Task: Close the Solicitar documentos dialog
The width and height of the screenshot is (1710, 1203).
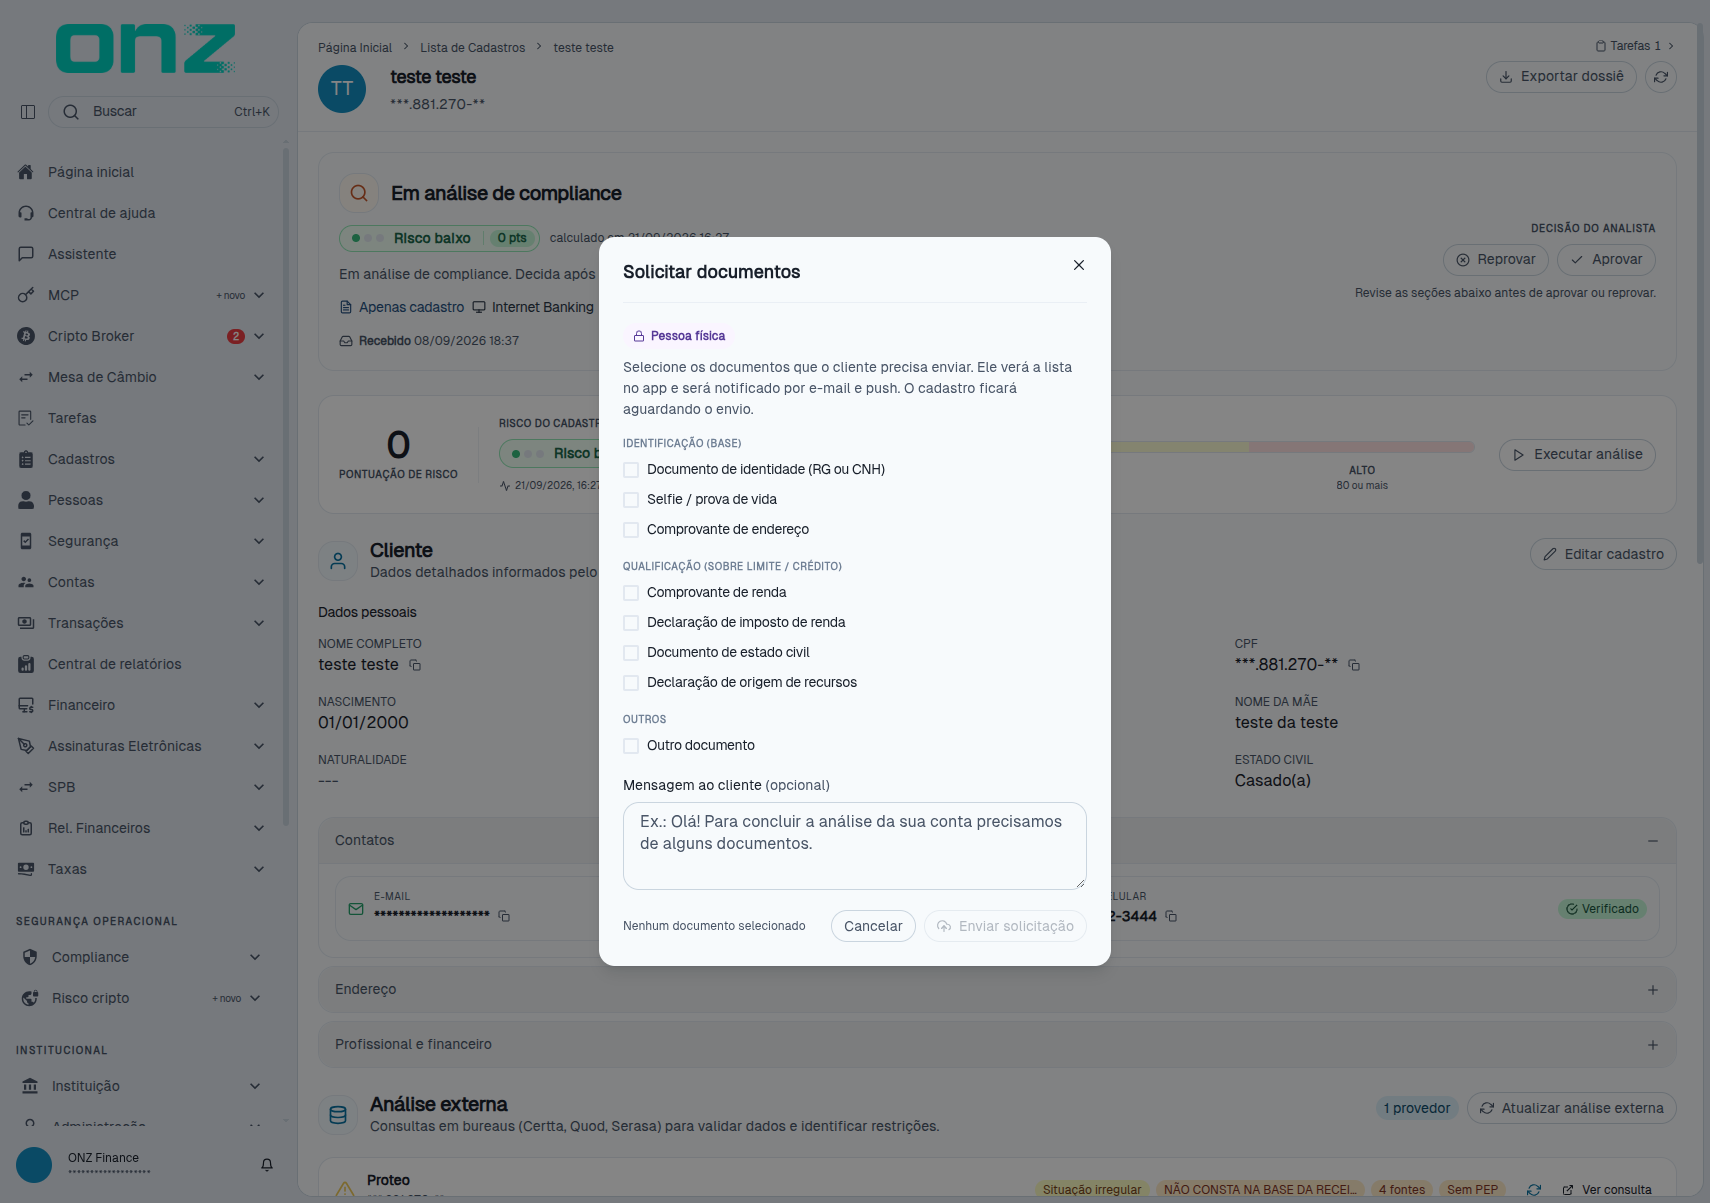Action: [1079, 265]
